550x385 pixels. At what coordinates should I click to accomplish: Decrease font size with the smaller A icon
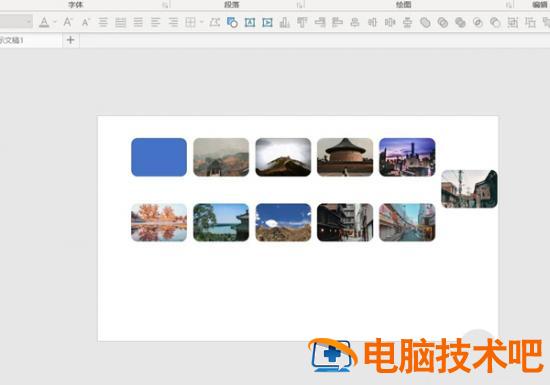(85, 23)
